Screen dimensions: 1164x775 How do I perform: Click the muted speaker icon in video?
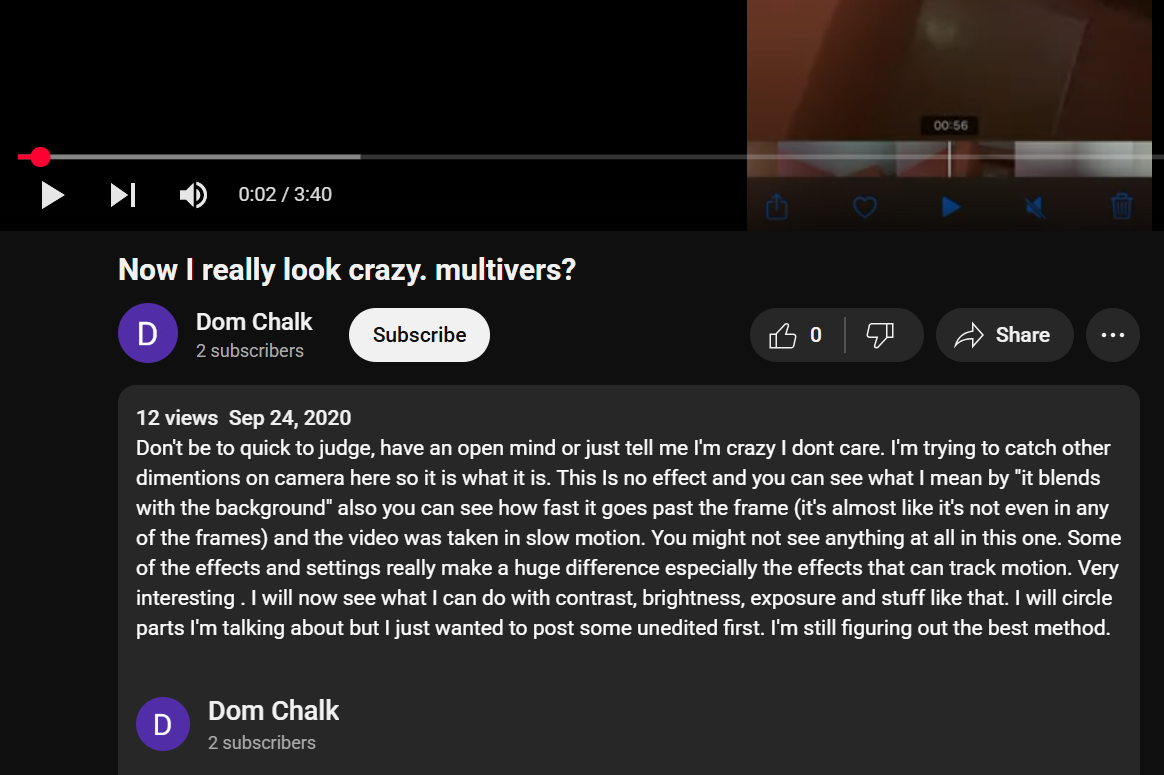click(1036, 207)
